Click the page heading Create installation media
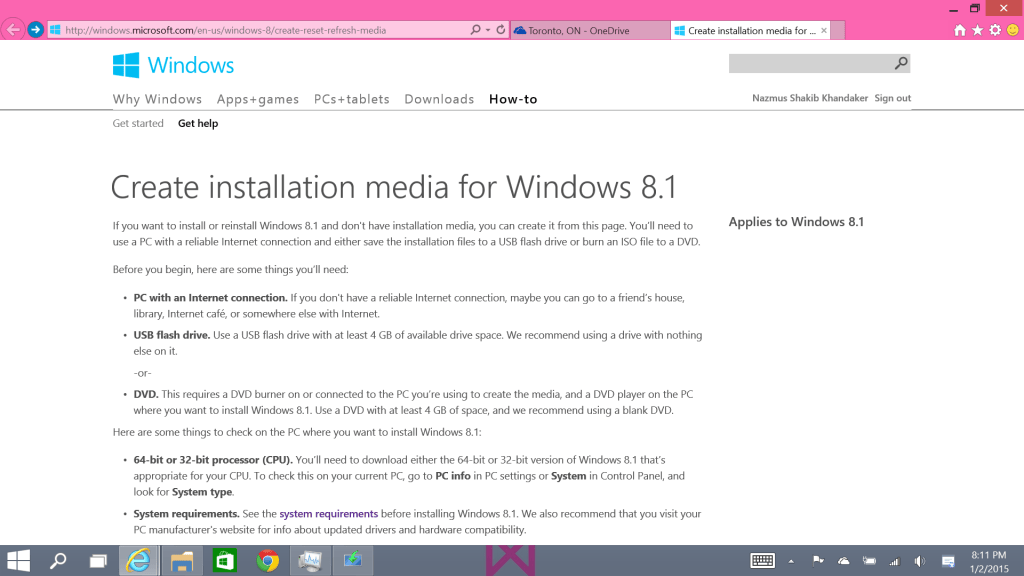Image resolution: width=1024 pixels, height=576 pixels. 394,187
